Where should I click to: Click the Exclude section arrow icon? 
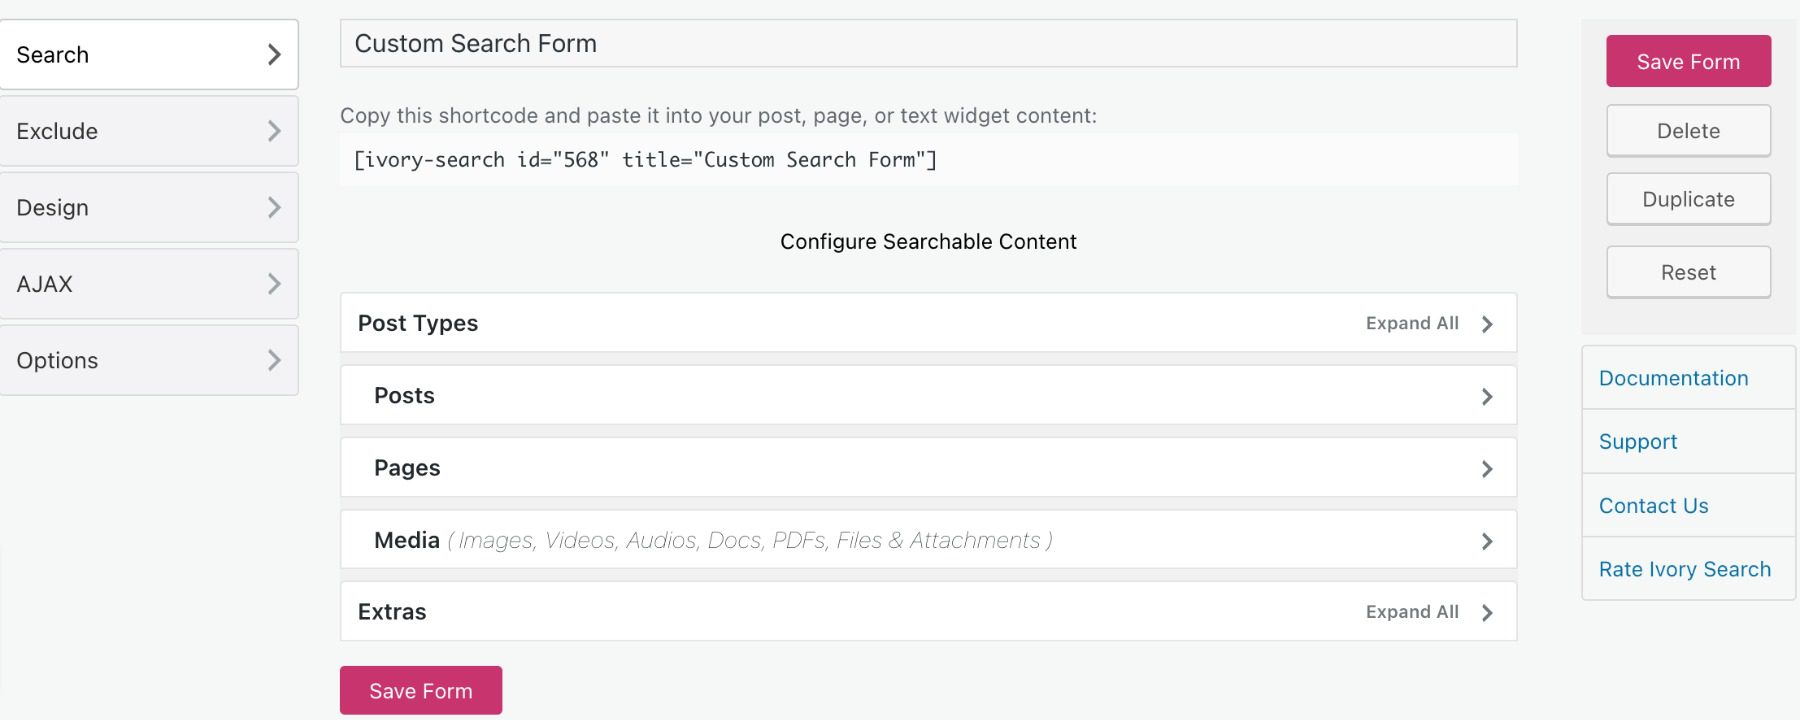tap(276, 131)
